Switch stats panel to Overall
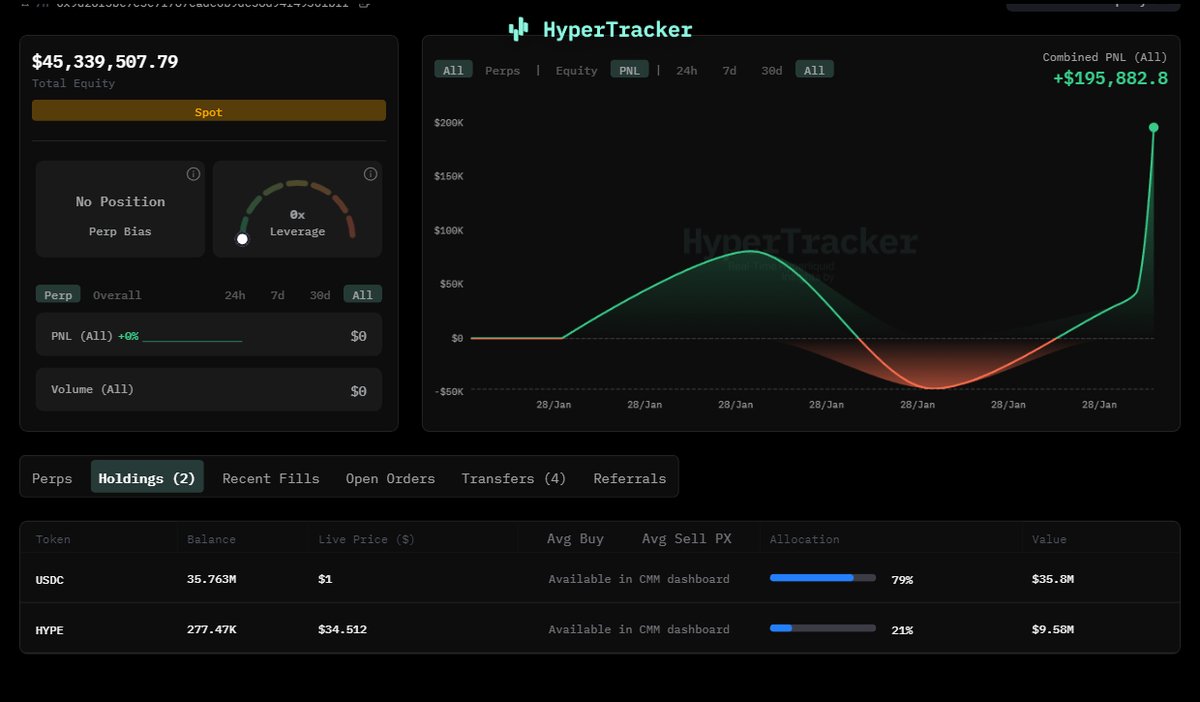This screenshot has width=1200, height=702. tap(117, 295)
